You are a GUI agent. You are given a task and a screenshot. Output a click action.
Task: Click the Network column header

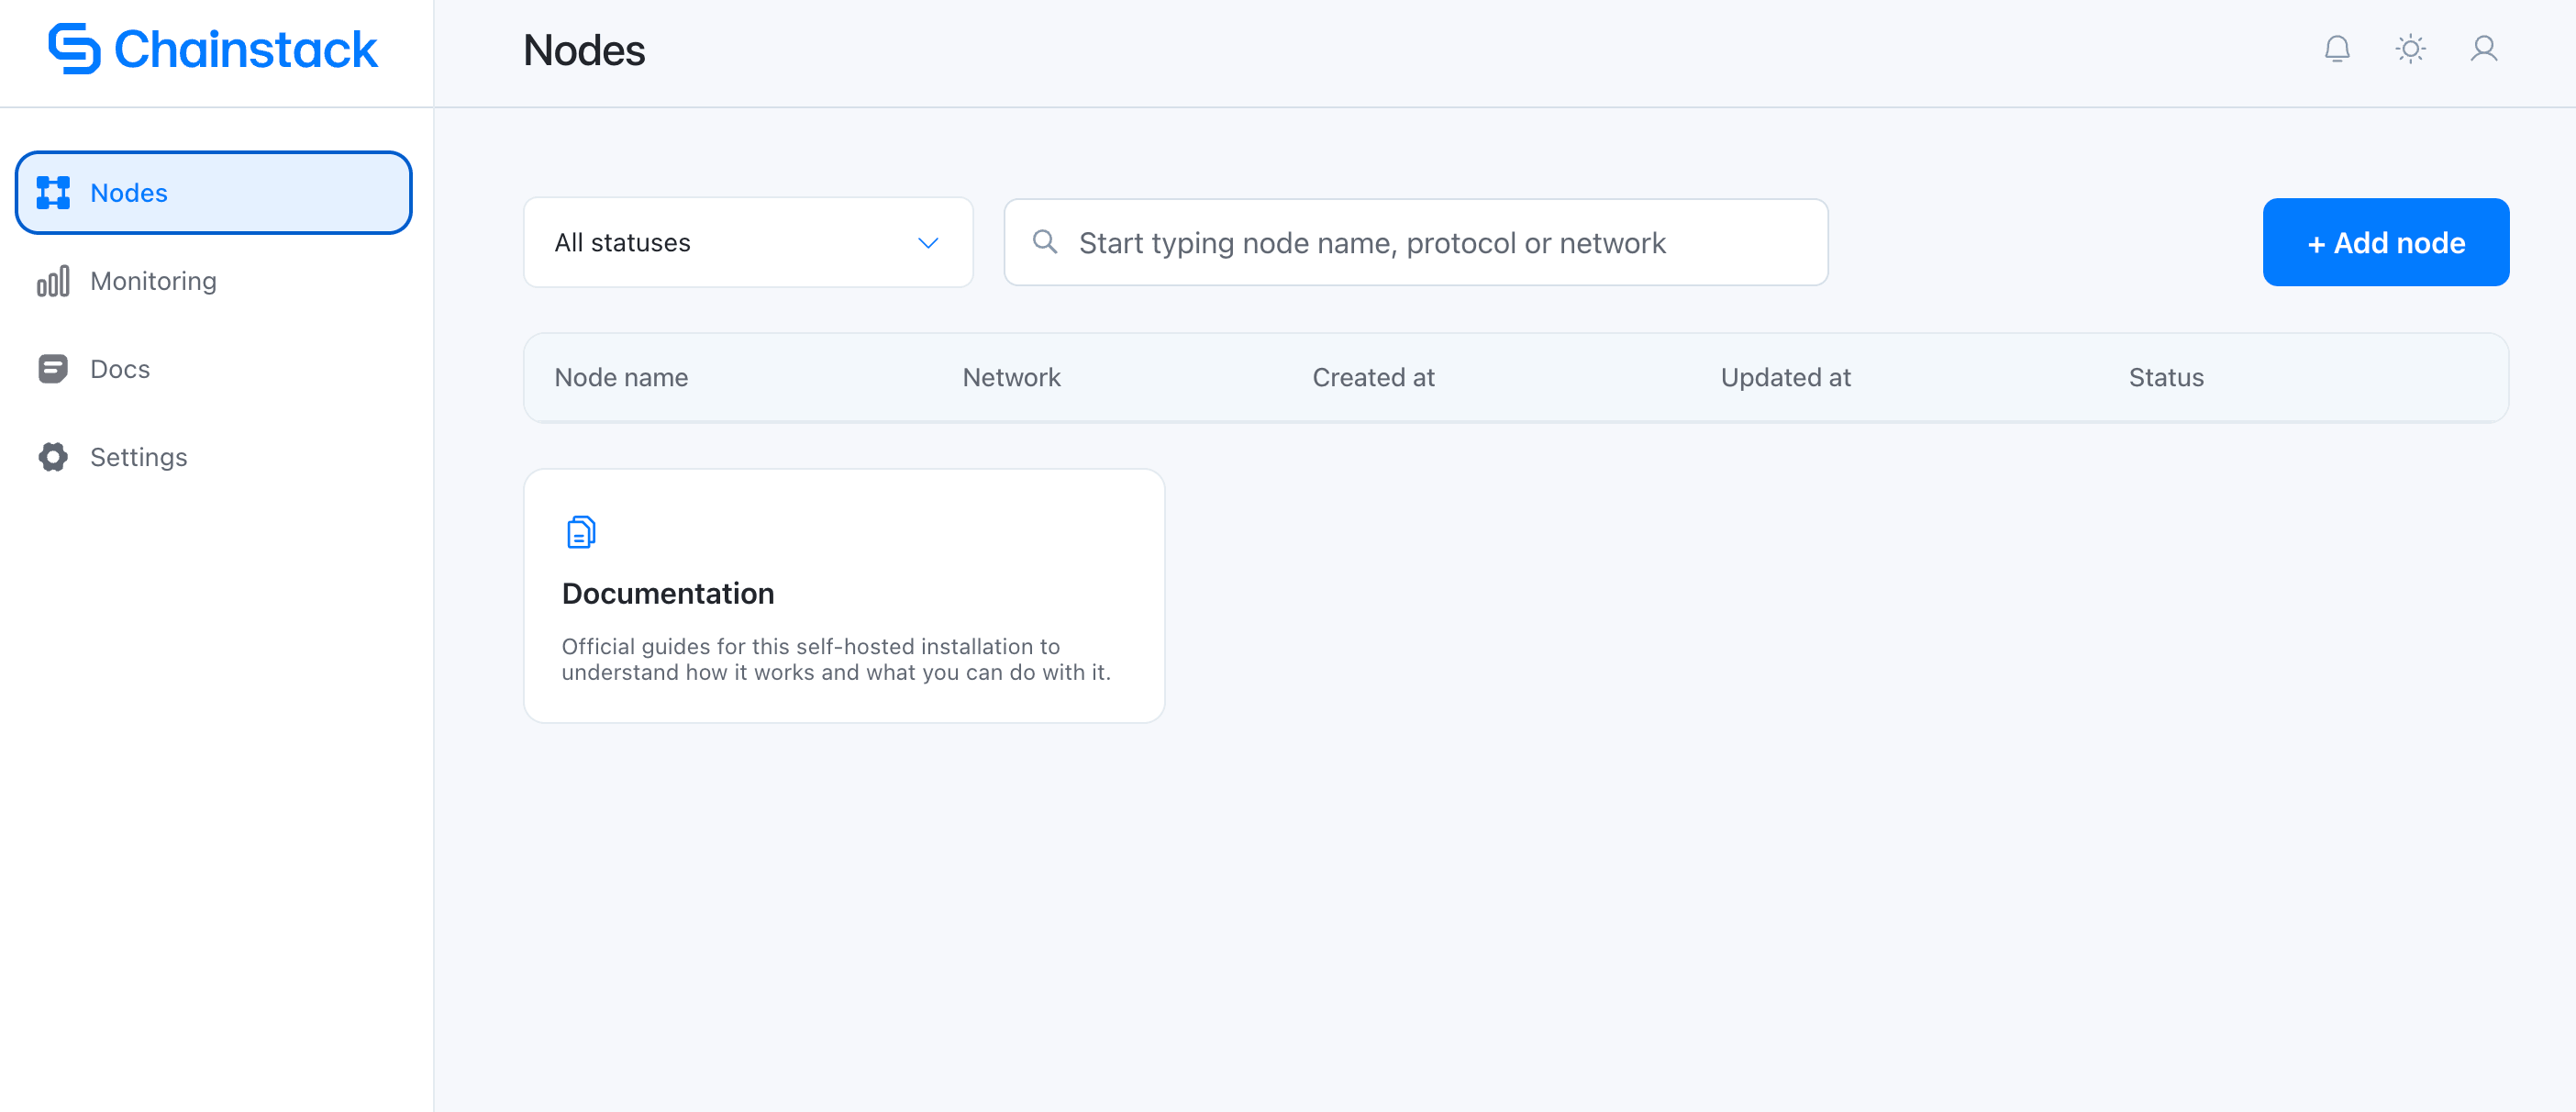tap(1011, 378)
